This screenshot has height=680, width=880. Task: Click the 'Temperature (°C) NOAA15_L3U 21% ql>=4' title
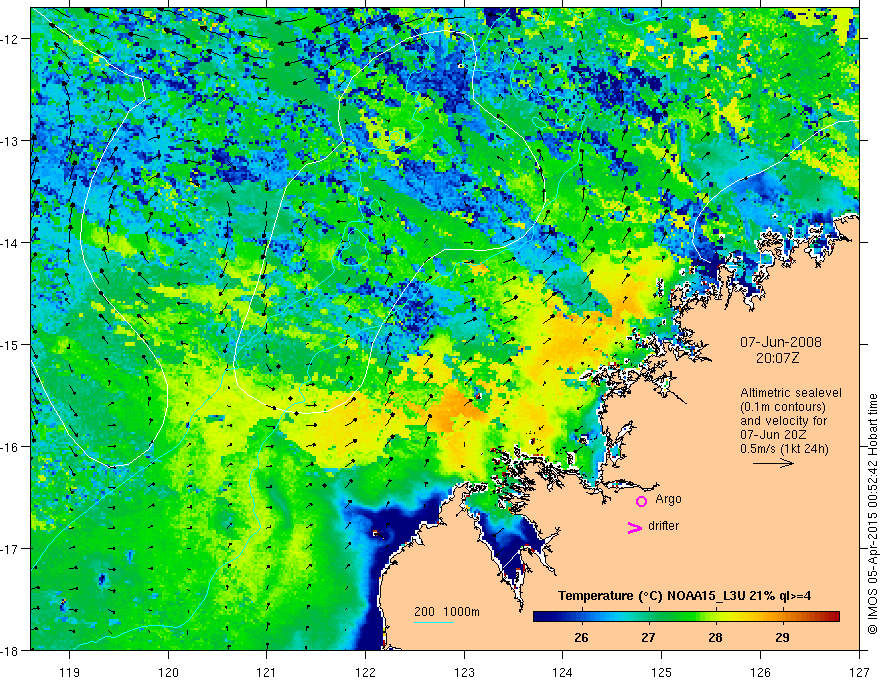pos(684,596)
